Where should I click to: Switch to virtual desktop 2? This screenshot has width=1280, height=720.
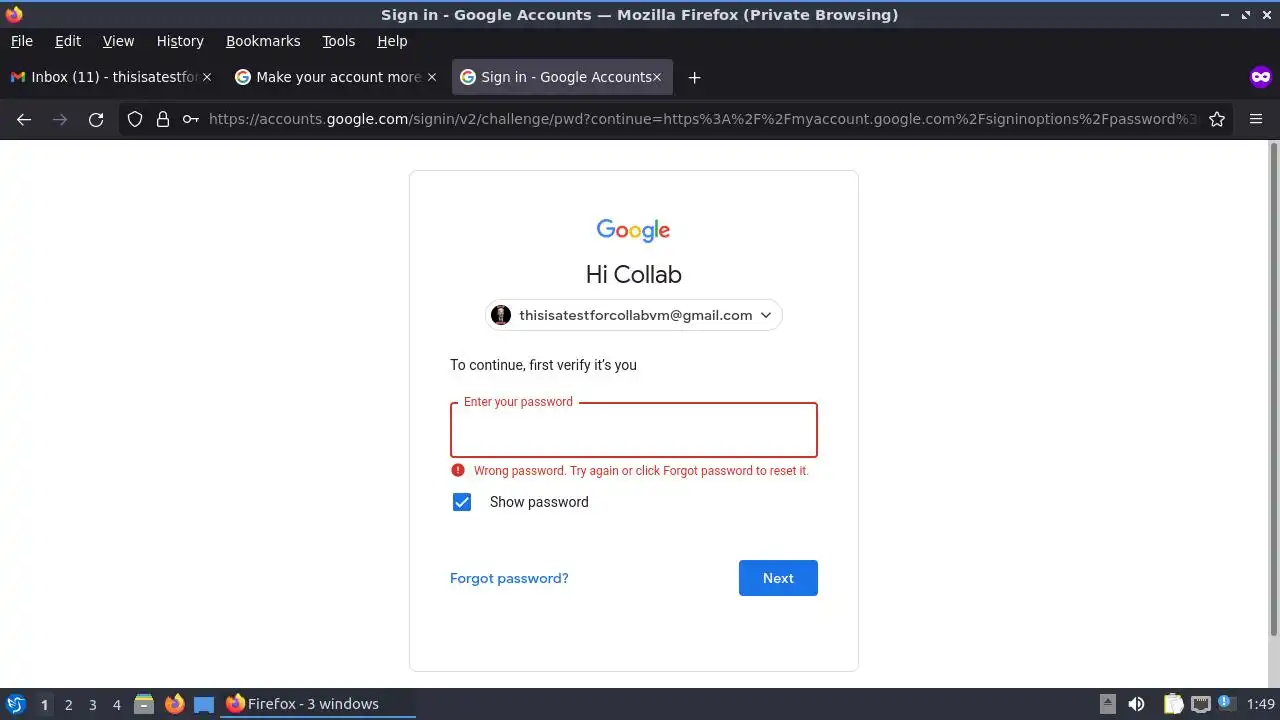tap(68, 704)
